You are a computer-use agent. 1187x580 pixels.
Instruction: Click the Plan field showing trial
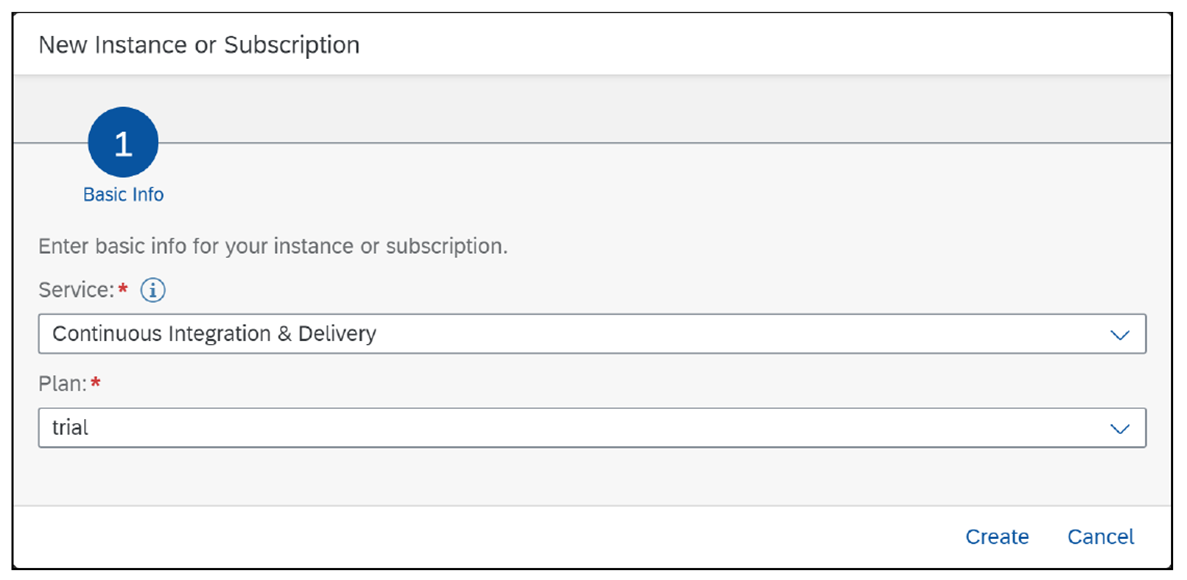click(400, 428)
